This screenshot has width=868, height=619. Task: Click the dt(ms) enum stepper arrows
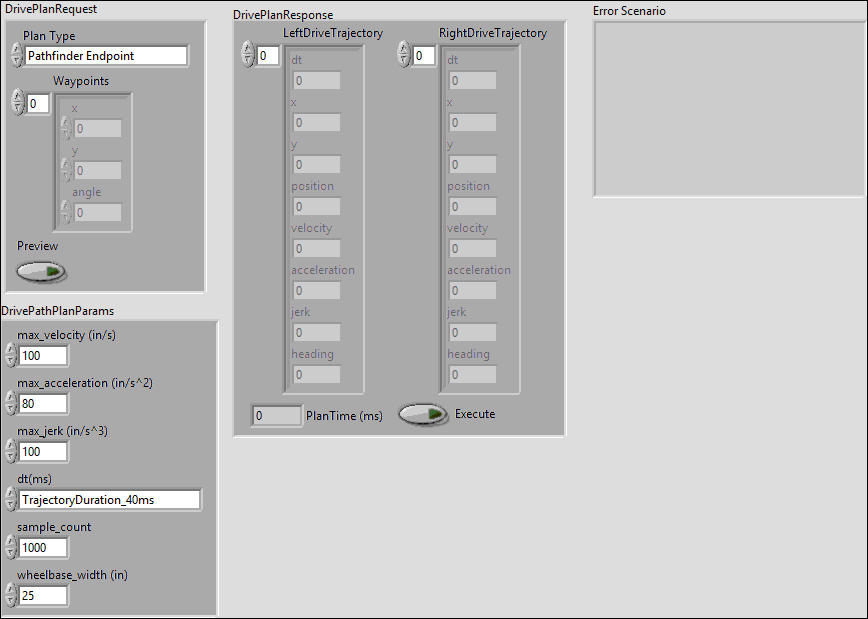[x=11, y=500]
